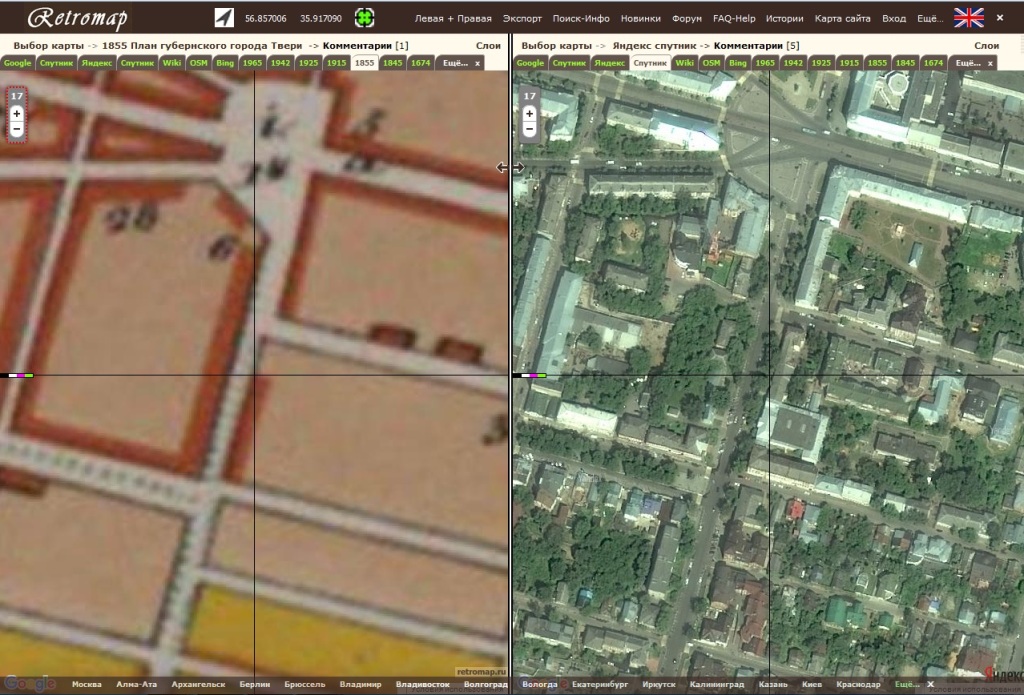1024x695 pixels.
Task: Click the green crosshair sync icon
Action: (x=364, y=18)
